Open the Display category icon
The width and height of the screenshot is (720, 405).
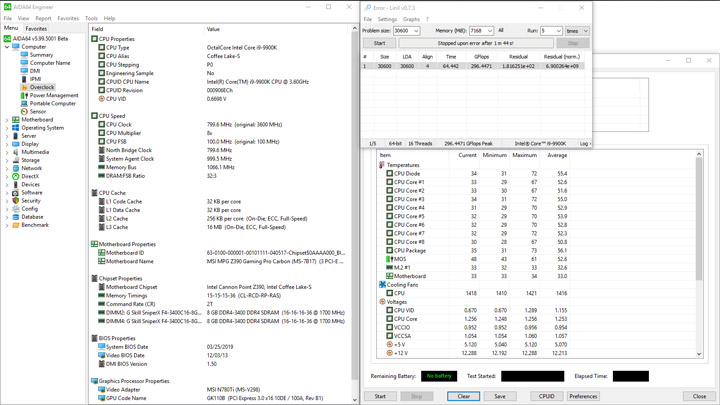[16, 144]
